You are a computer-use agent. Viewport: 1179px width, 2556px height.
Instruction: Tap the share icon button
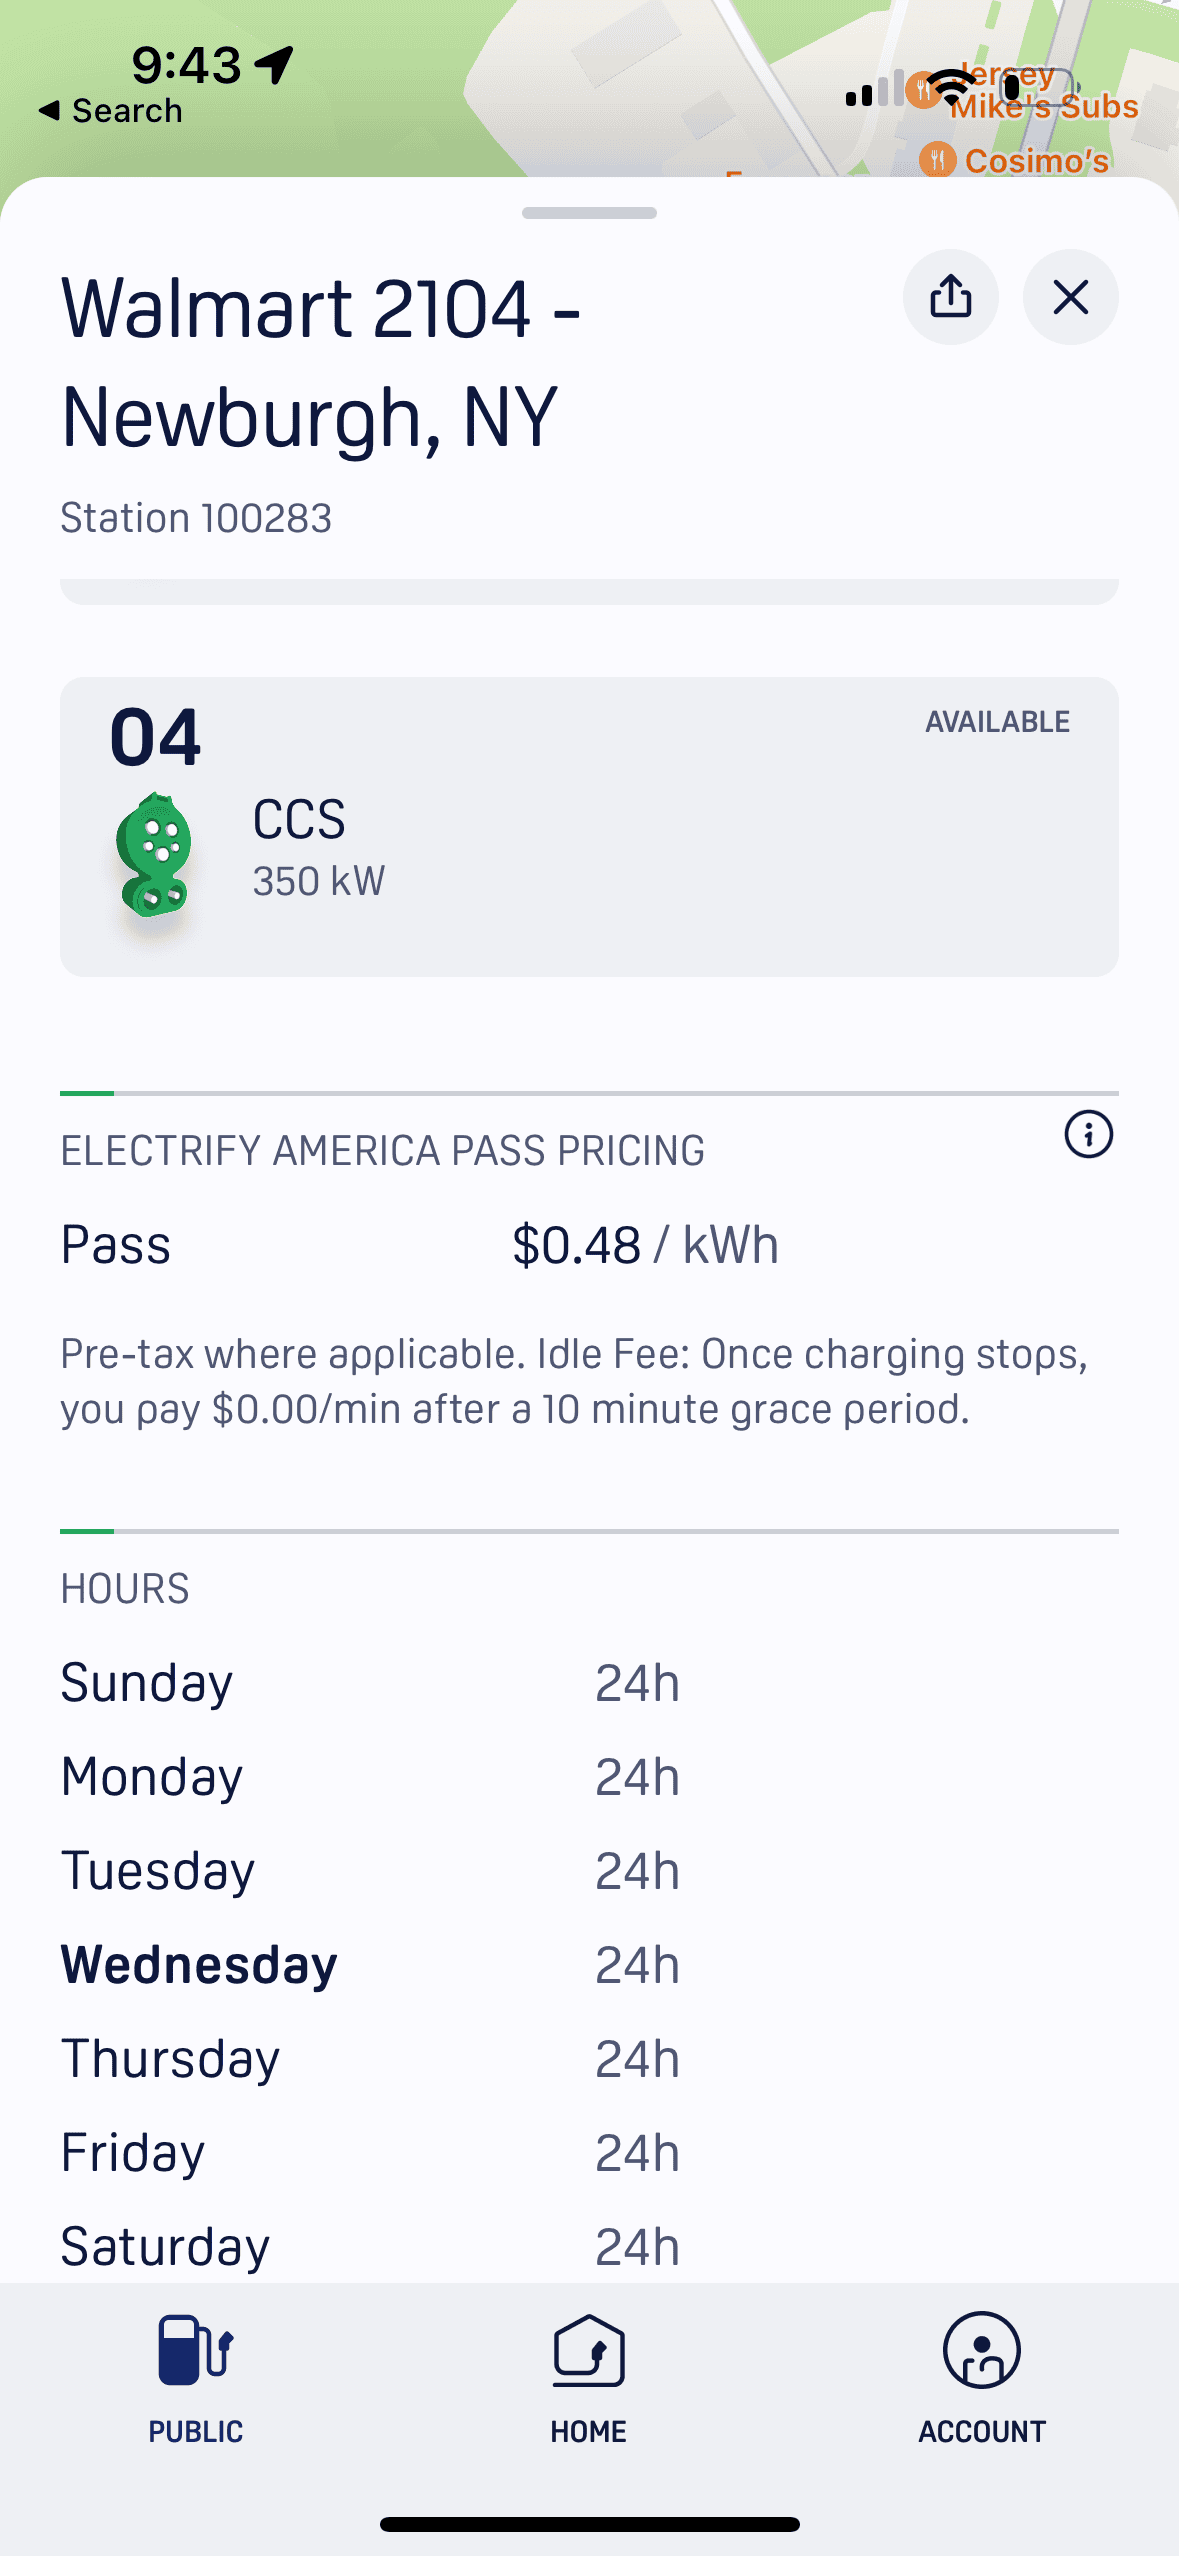pos(950,297)
